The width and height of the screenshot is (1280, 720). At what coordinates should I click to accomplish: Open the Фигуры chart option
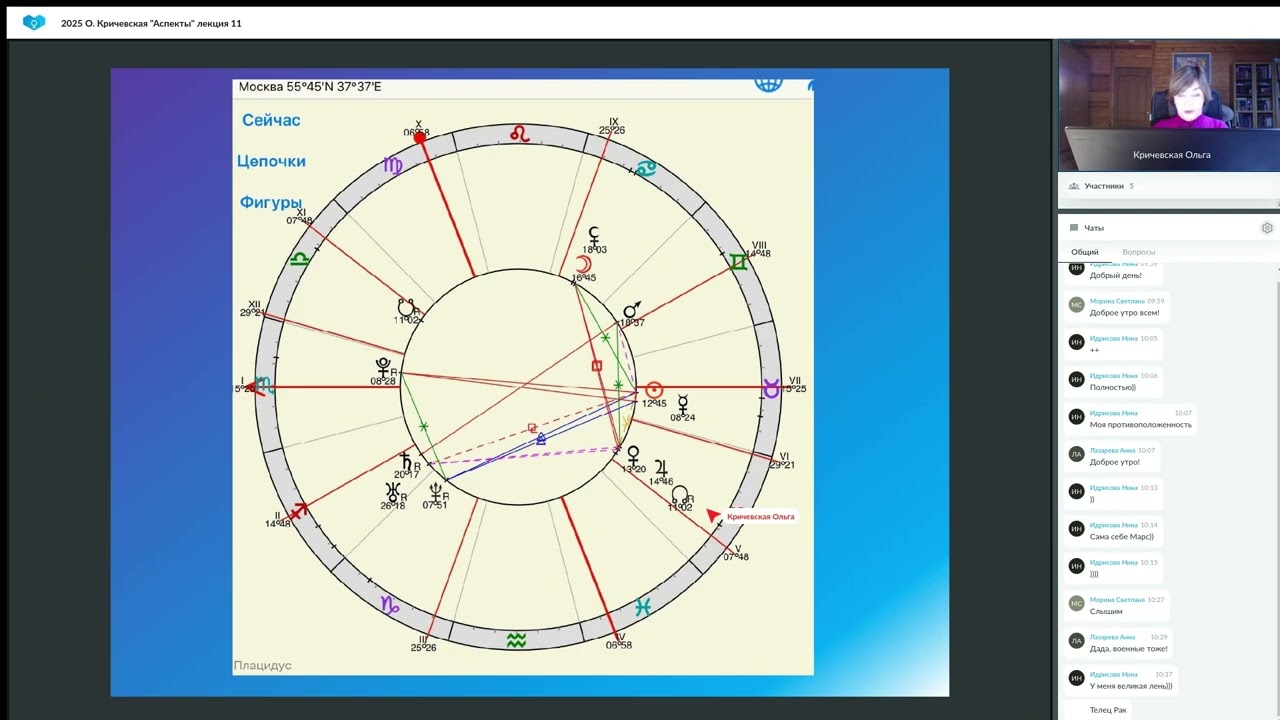271,203
